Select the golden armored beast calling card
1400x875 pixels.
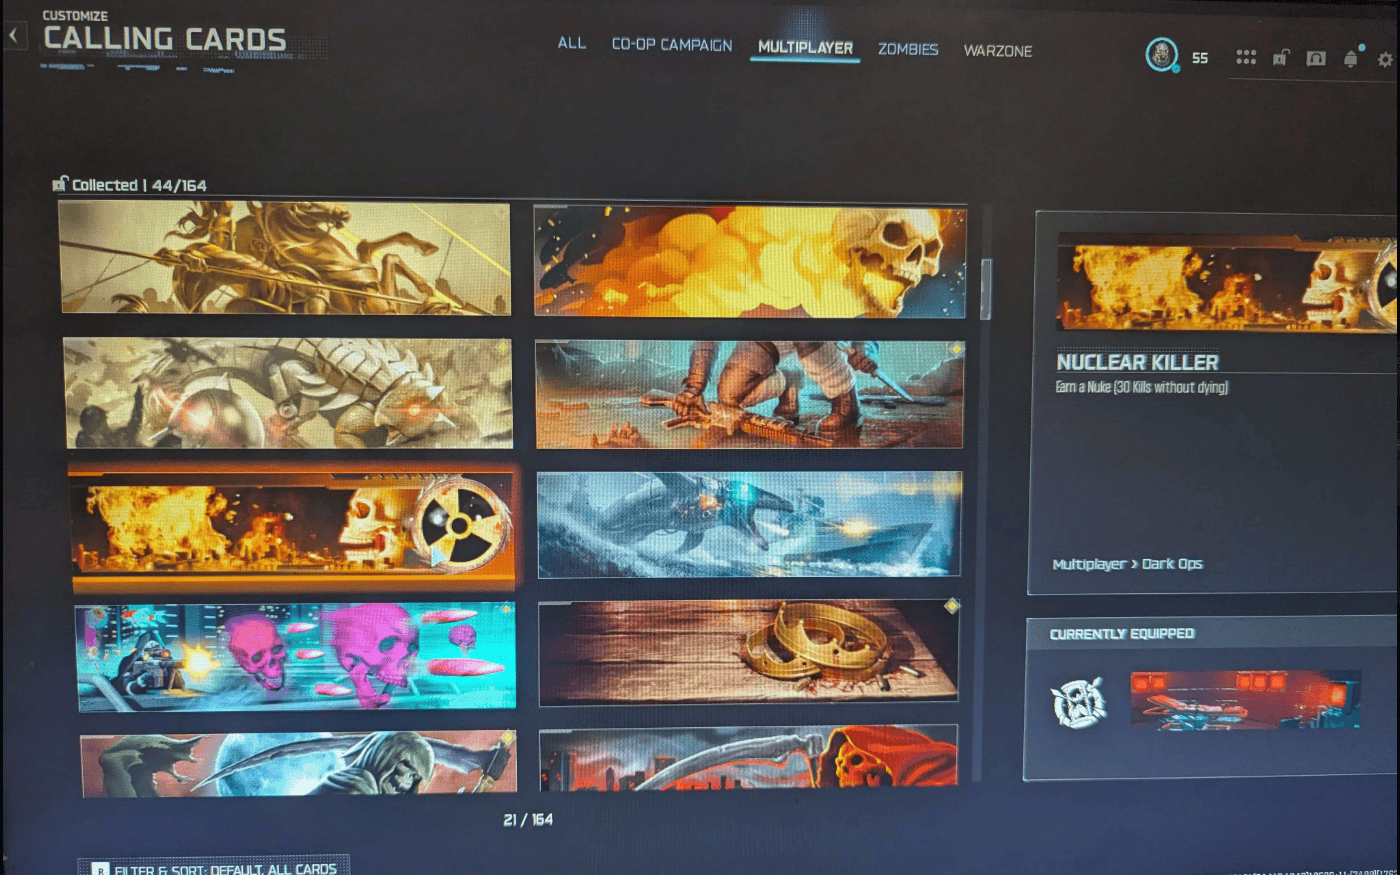(288, 393)
